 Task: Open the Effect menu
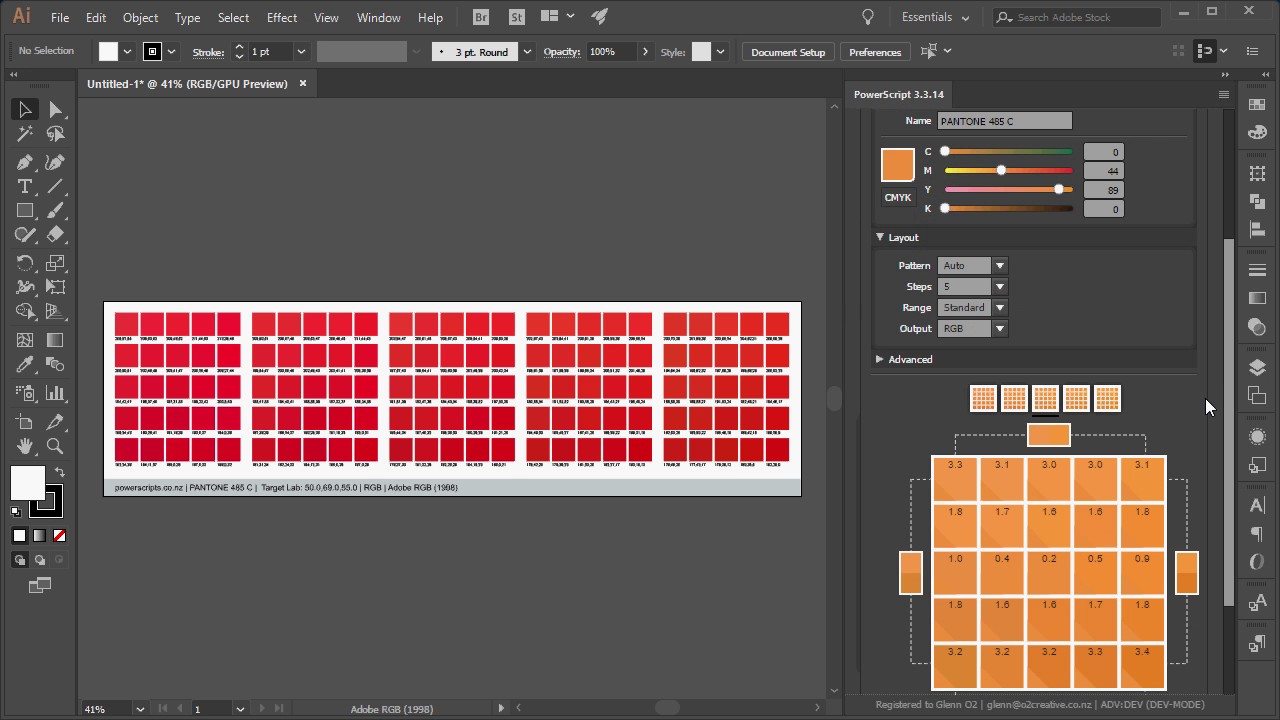pyautogui.click(x=282, y=18)
